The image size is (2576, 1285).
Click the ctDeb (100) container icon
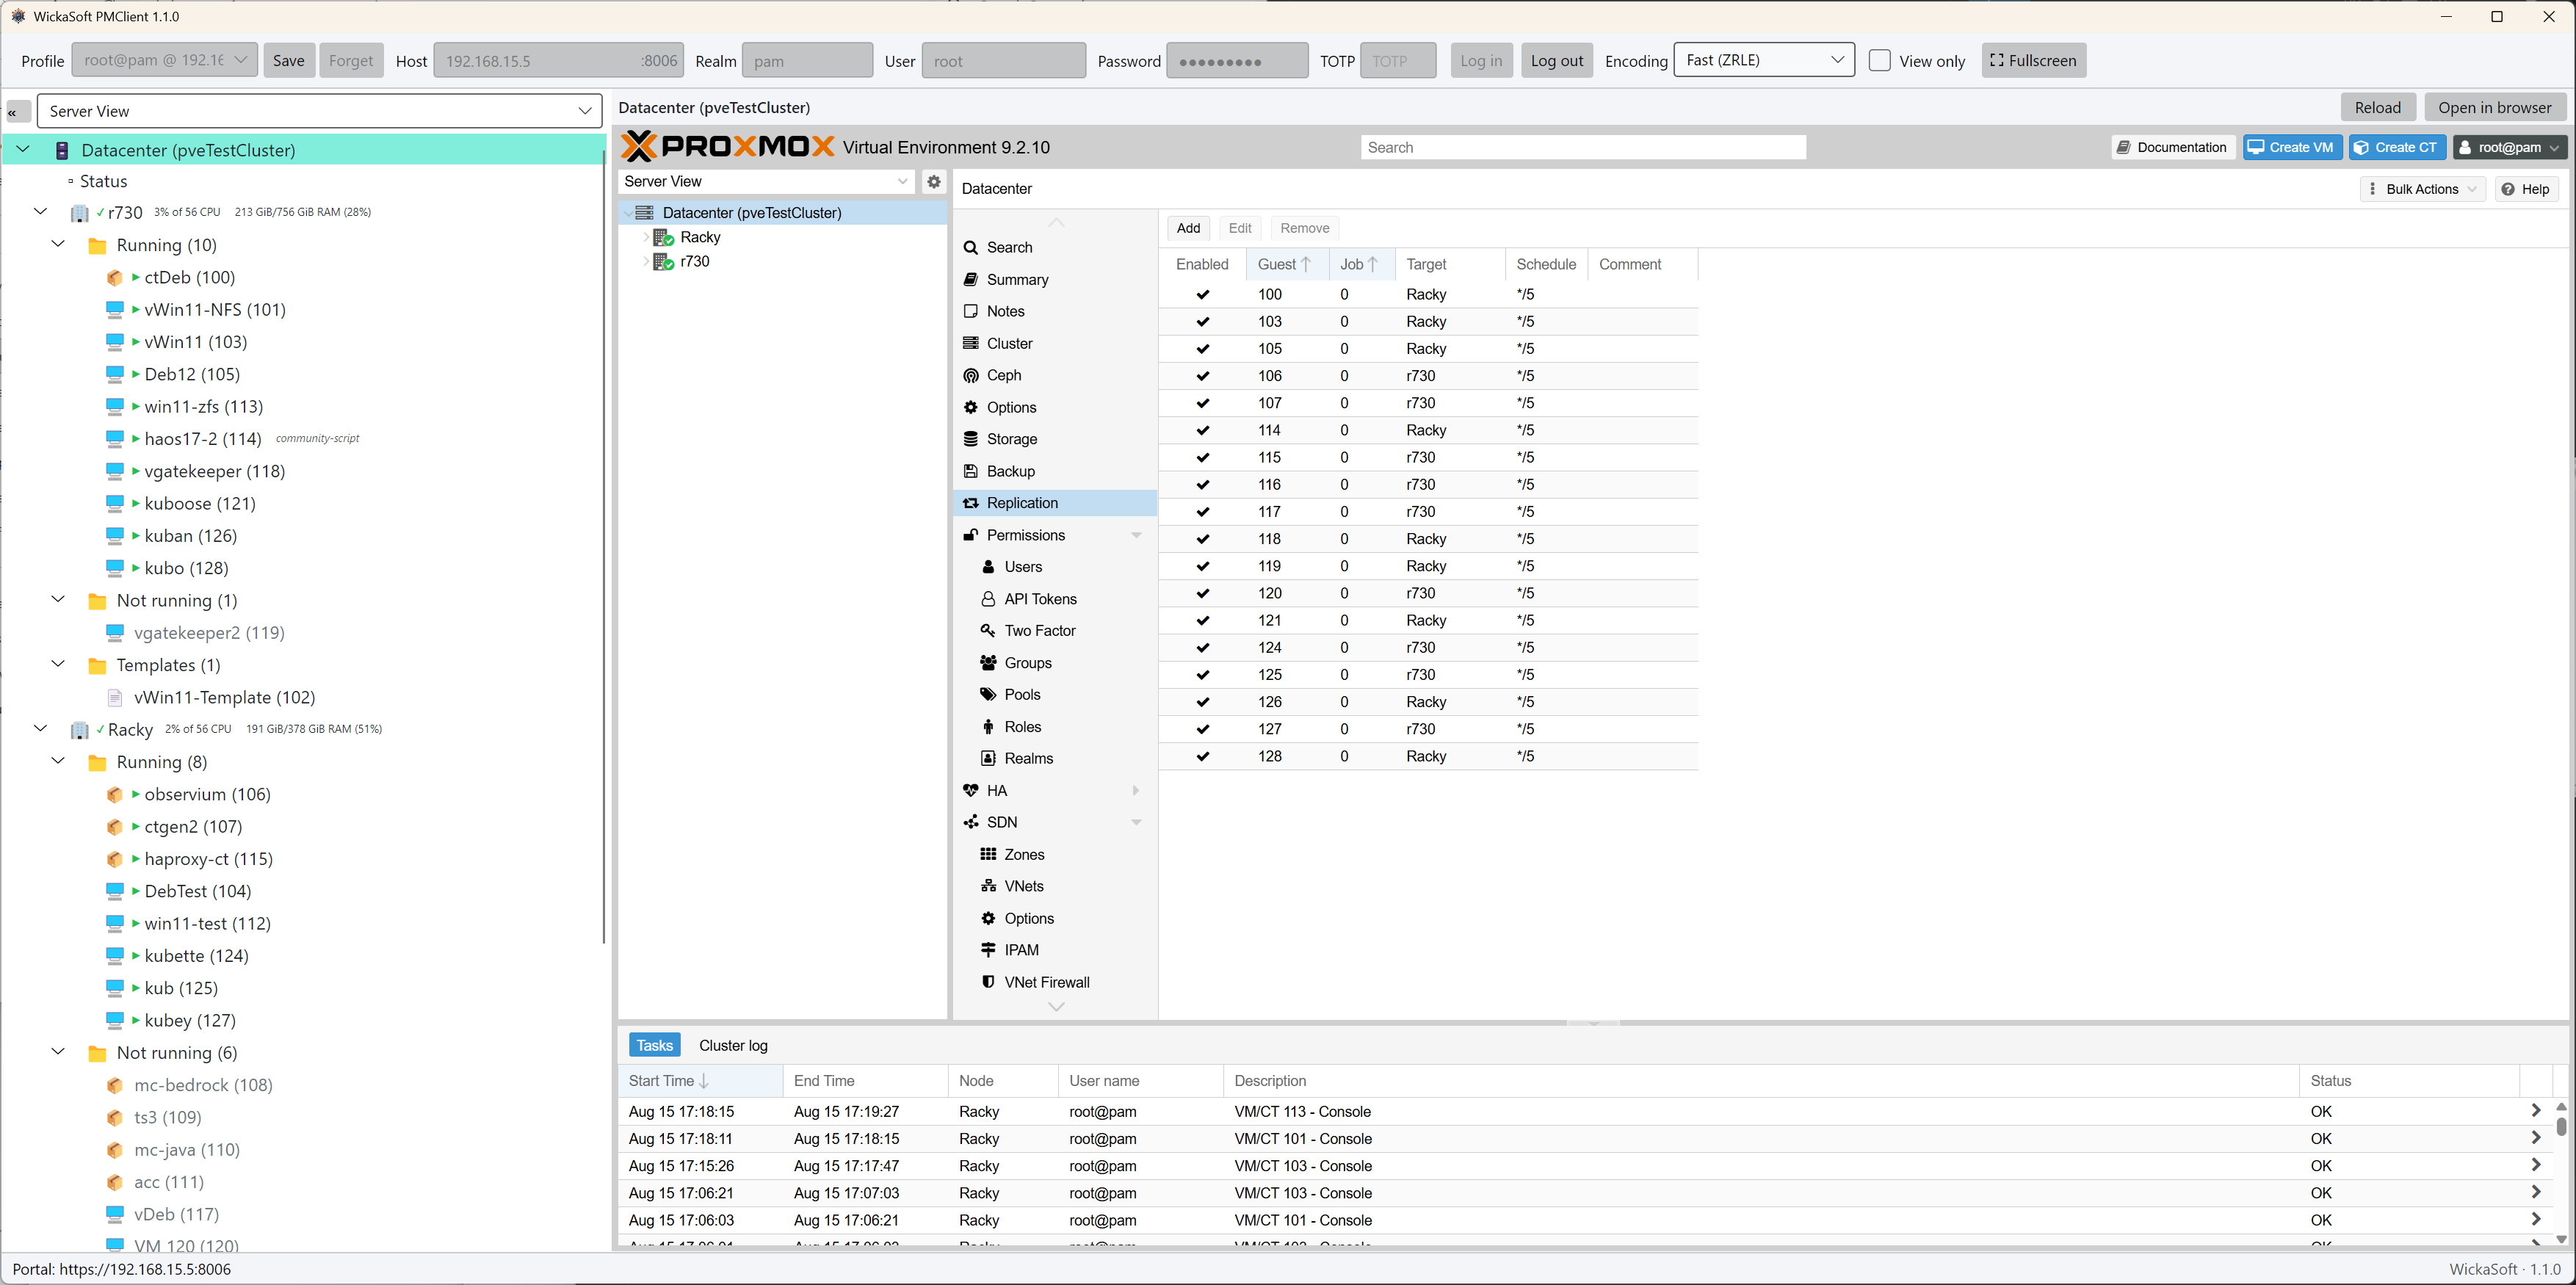(x=115, y=278)
